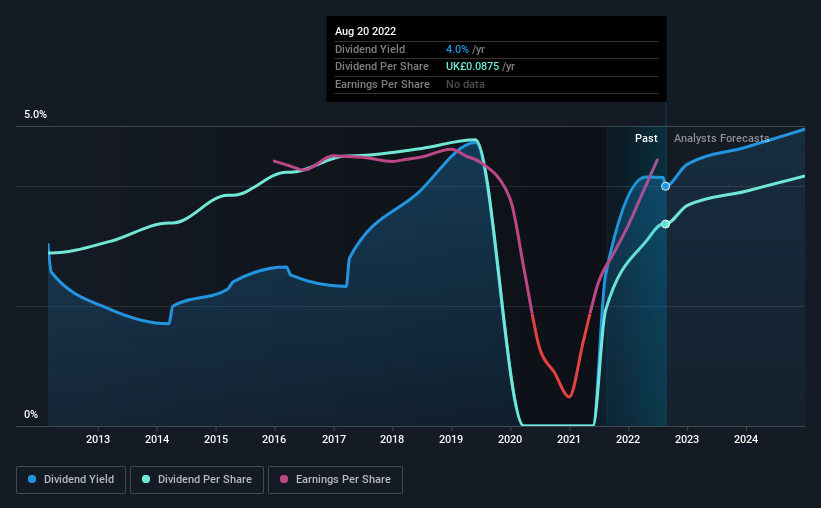Toggle the Earnings Per Share legend button
Image resolution: width=821 pixels, height=508 pixels.
pyautogui.click(x=335, y=480)
